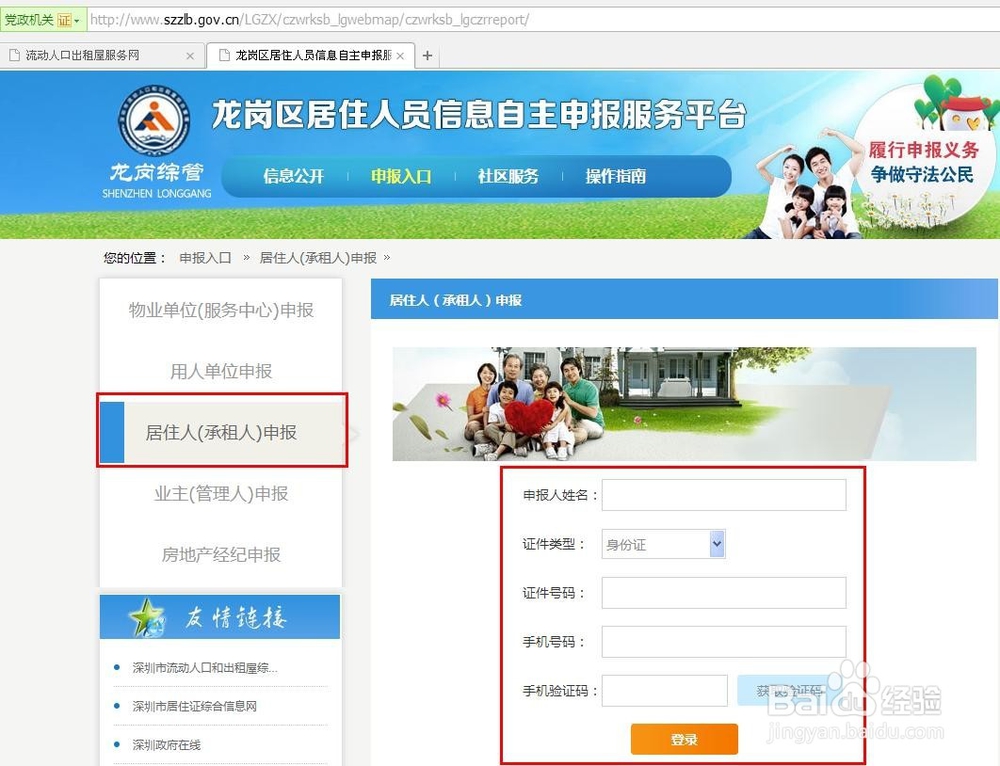Click the 手机验证码 input field
The image size is (1000, 766).
pyautogui.click(x=665, y=691)
